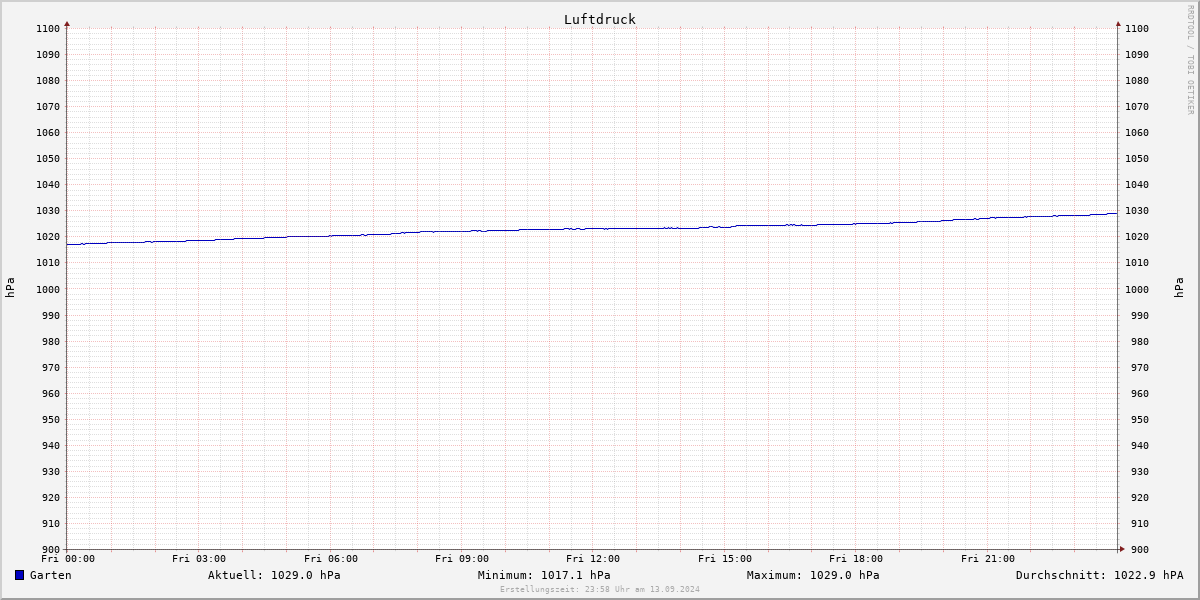Click the Fri 21:00 time axis label
This screenshot has height=600, width=1200.
(x=988, y=559)
